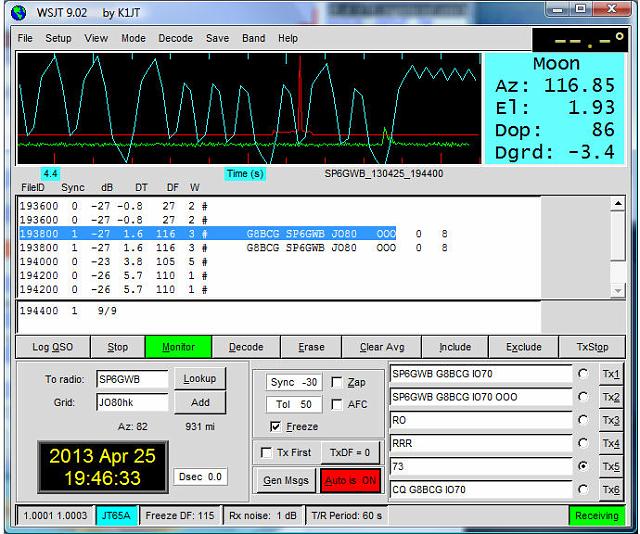Click the Grid locator input field

click(x=132, y=403)
